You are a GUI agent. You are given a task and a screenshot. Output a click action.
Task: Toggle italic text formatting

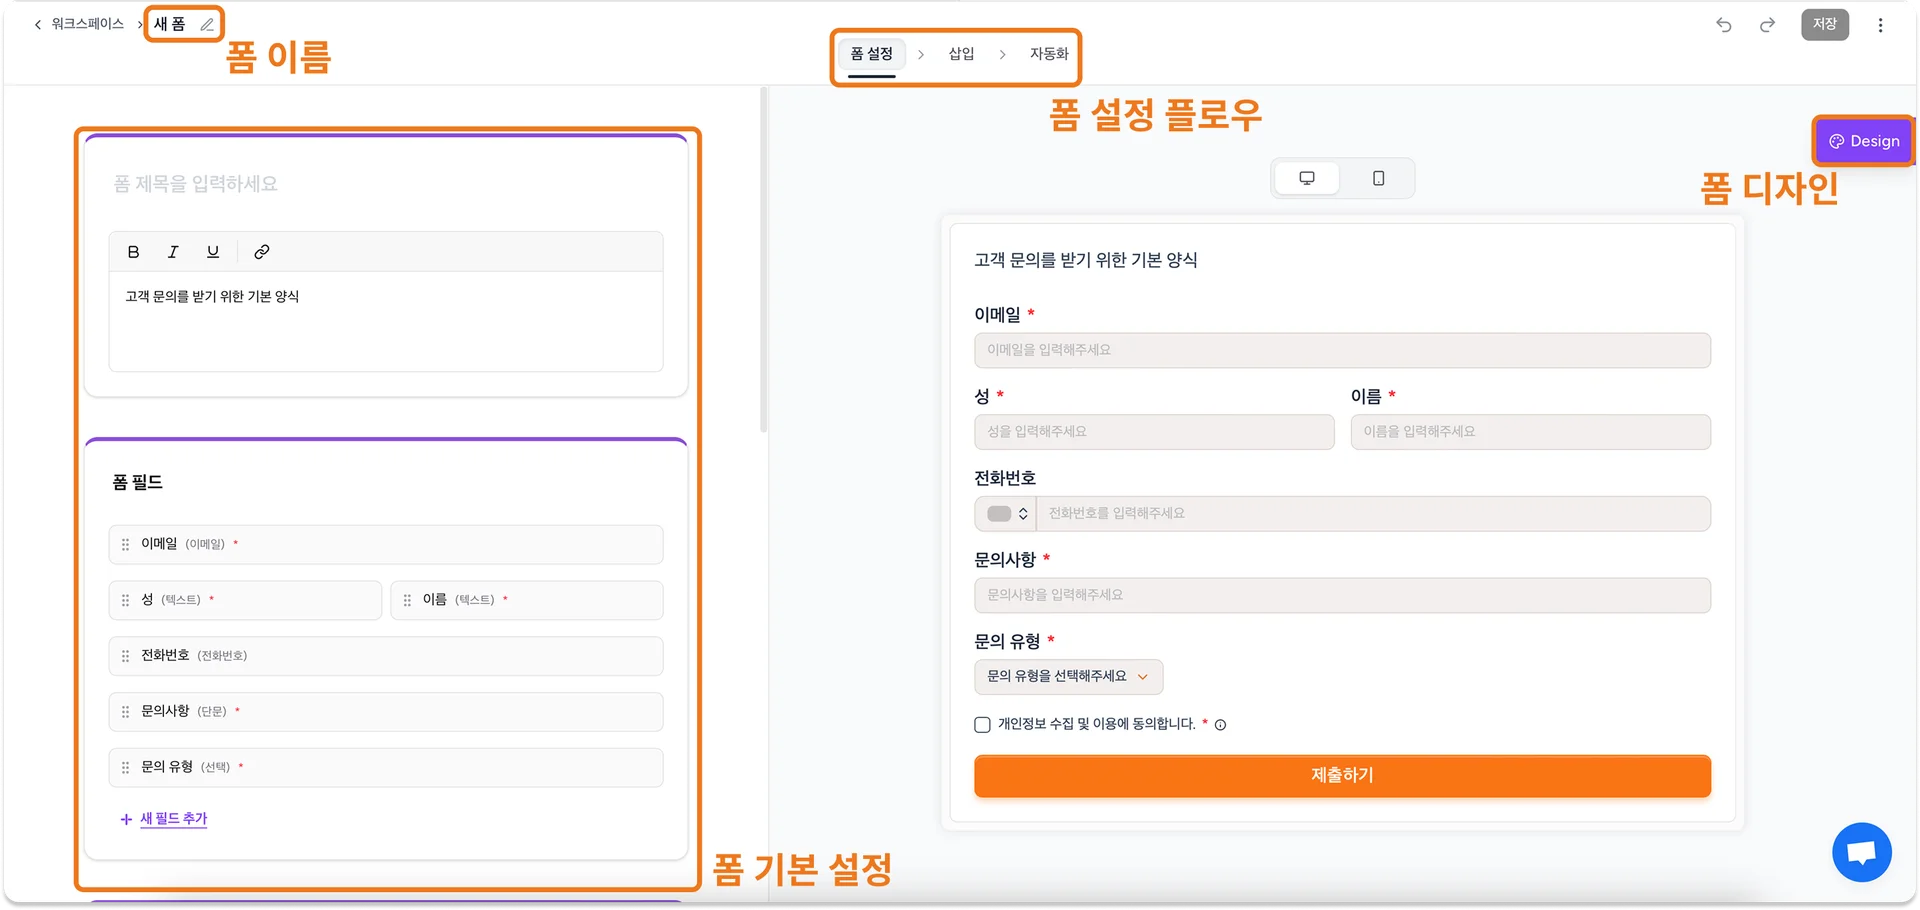[x=173, y=252]
